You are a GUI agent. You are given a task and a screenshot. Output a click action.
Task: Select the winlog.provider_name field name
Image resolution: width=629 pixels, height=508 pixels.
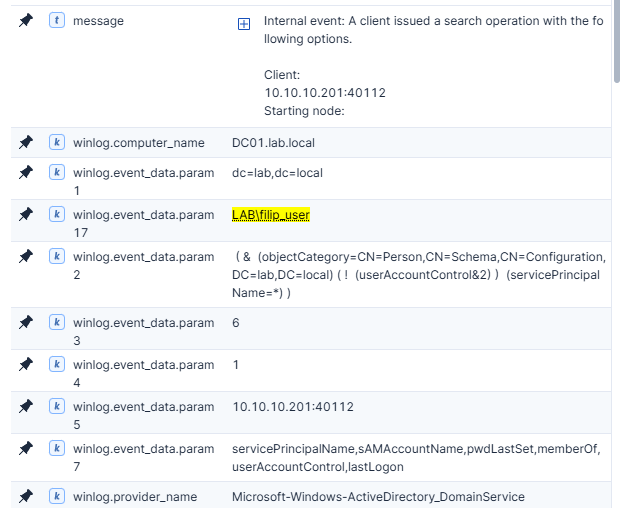click(135, 497)
